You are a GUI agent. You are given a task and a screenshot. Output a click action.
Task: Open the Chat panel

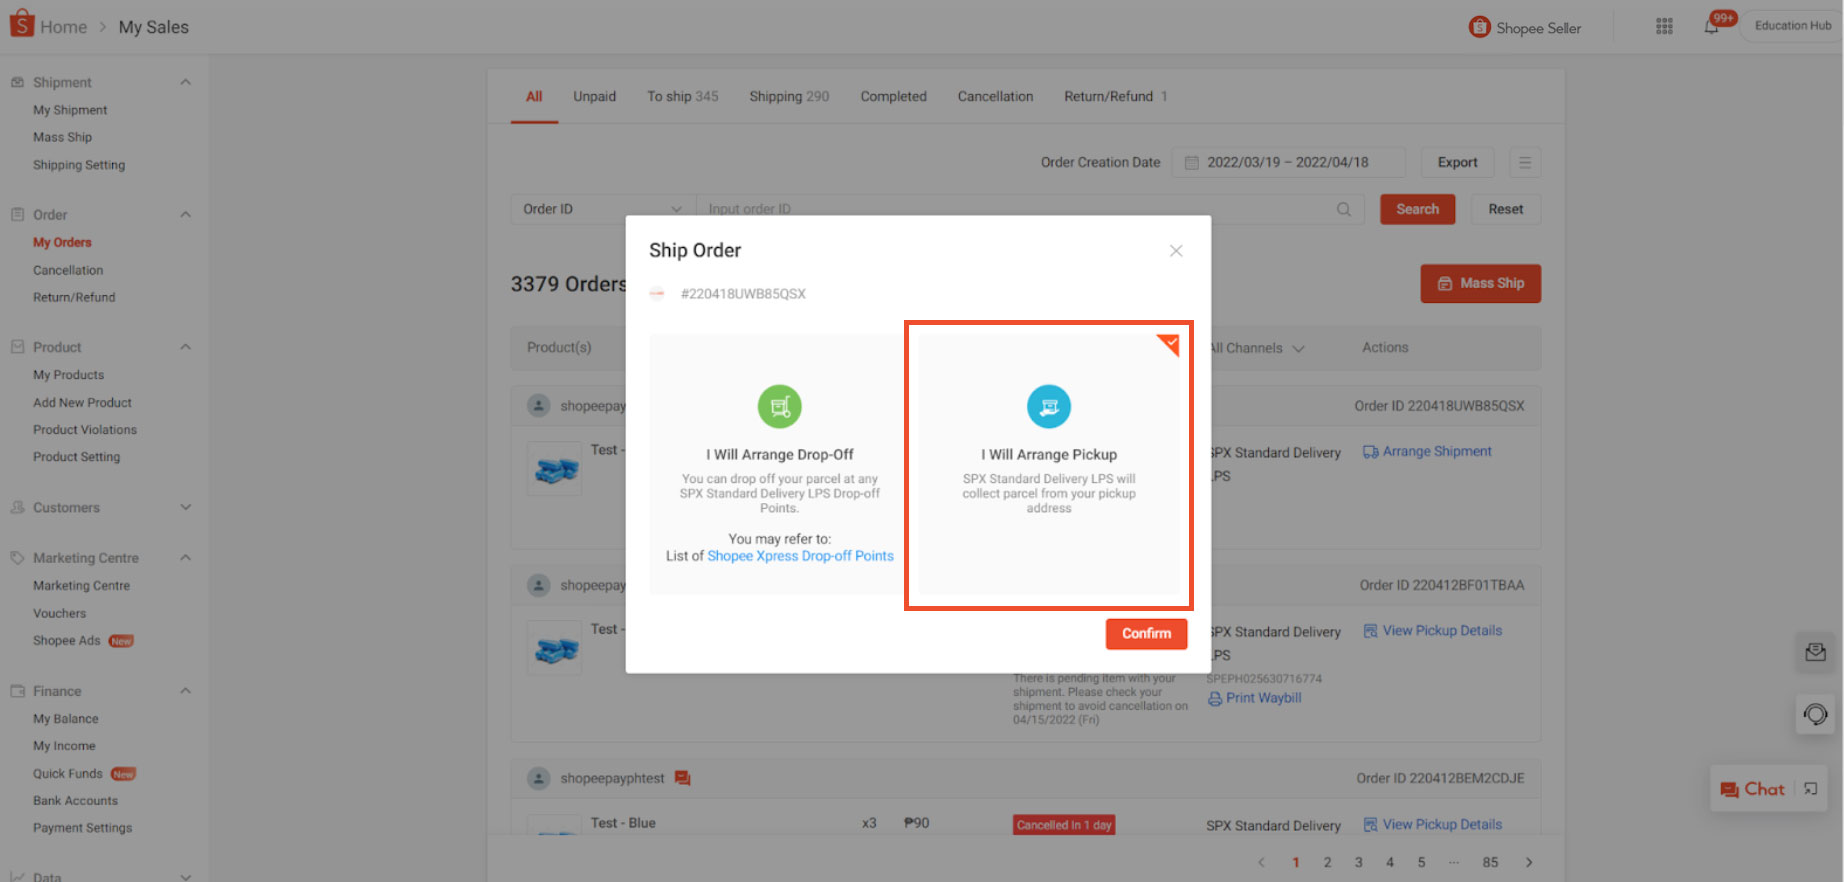(x=1752, y=789)
